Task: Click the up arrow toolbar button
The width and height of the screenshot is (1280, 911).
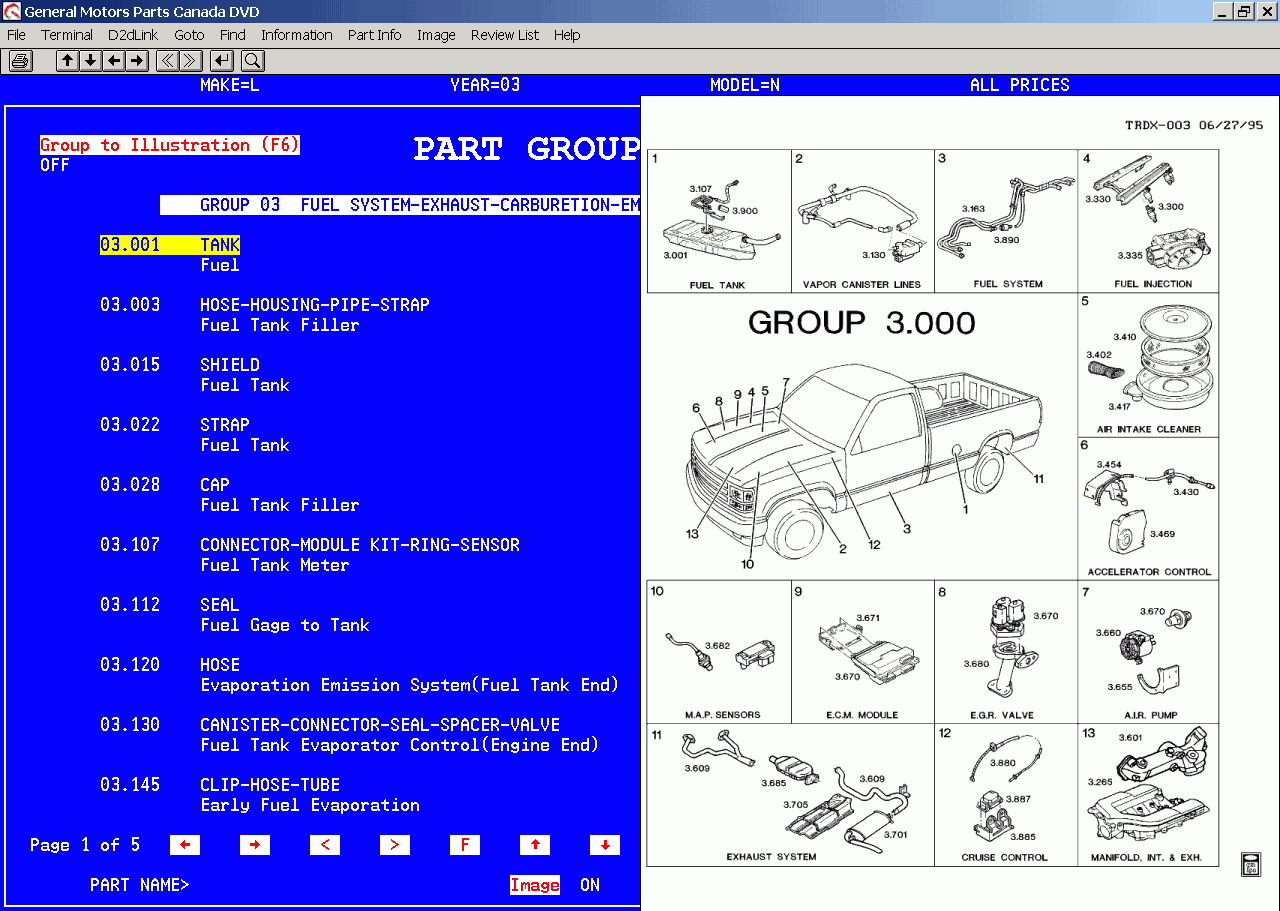Action: click(x=67, y=61)
